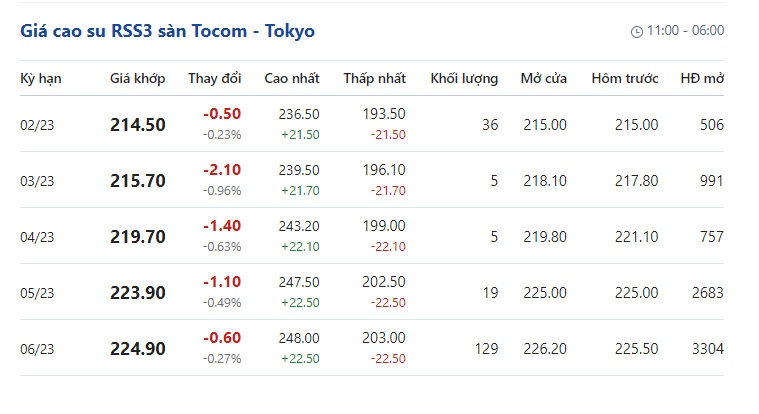
Task: Click the 11:00 - 06:00 trading hours text
Action: tap(685, 31)
